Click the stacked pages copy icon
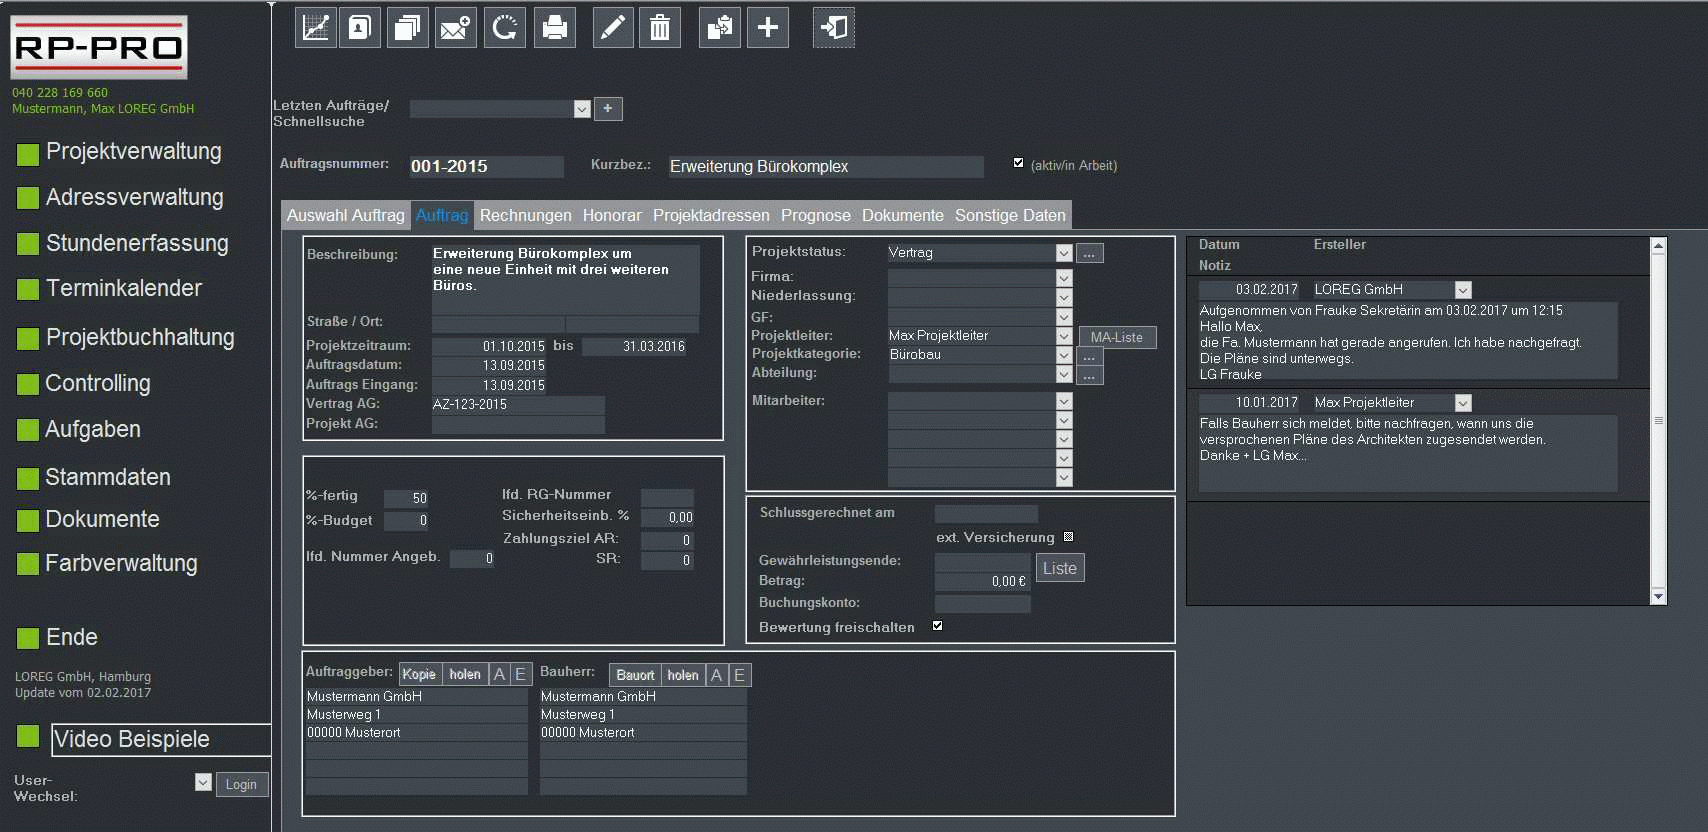The height and width of the screenshot is (832, 1708). point(407,27)
